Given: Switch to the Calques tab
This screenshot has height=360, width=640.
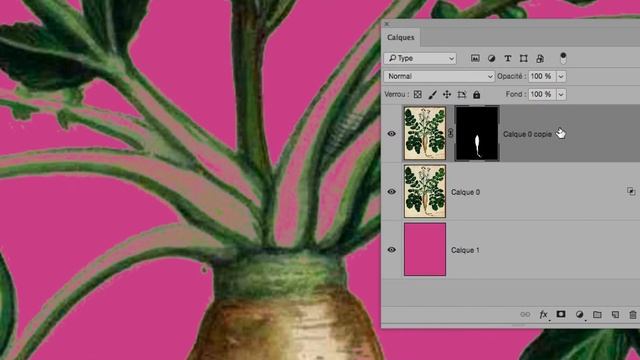Looking at the screenshot, I should click(x=401, y=38).
